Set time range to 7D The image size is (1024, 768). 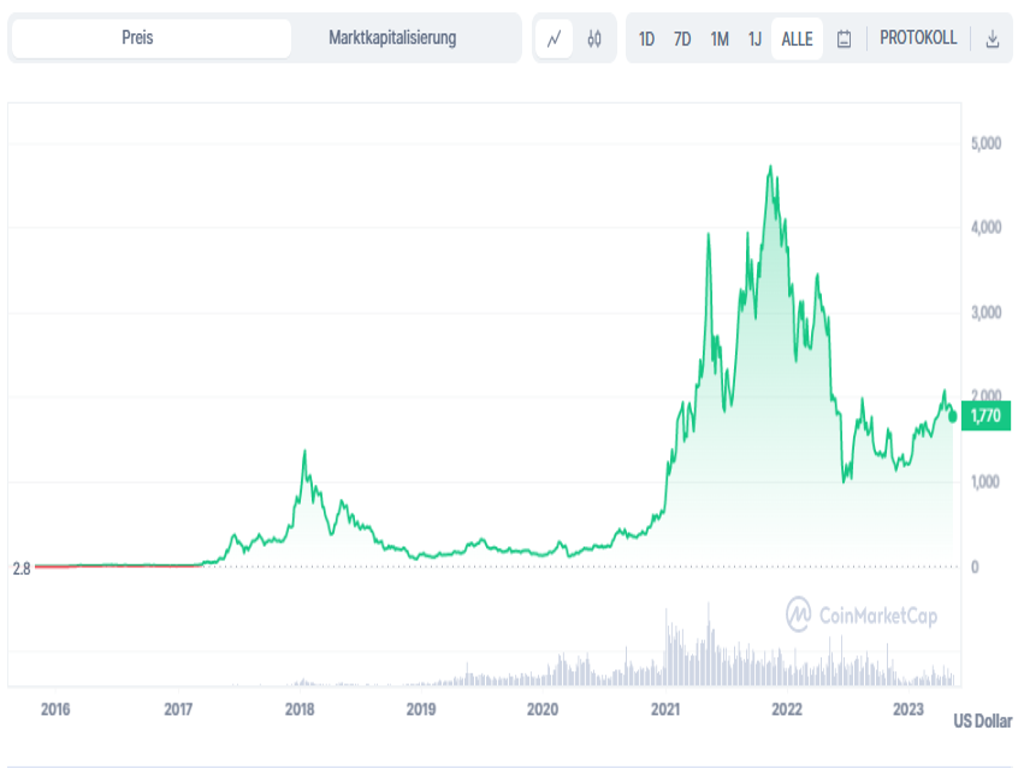[x=682, y=39]
